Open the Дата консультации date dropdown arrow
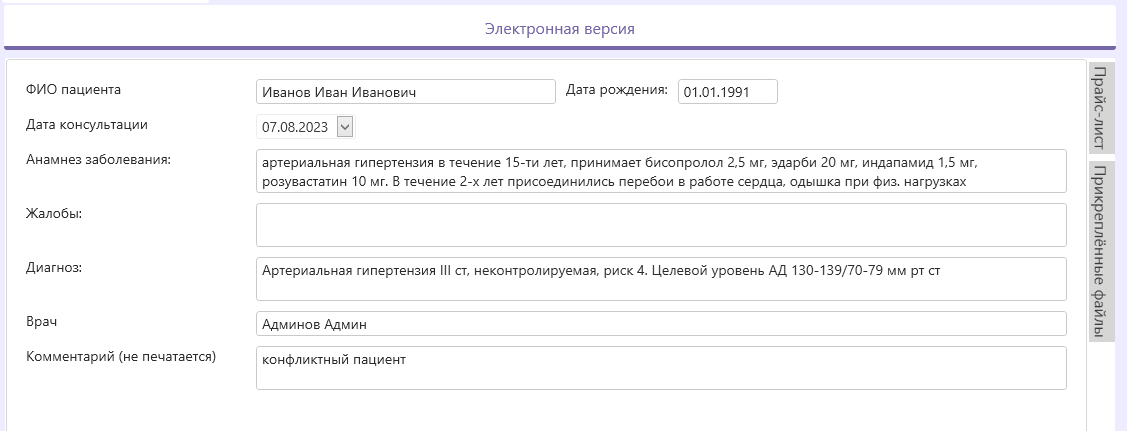Viewport: 1127px width, 431px height. coord(345,127)
